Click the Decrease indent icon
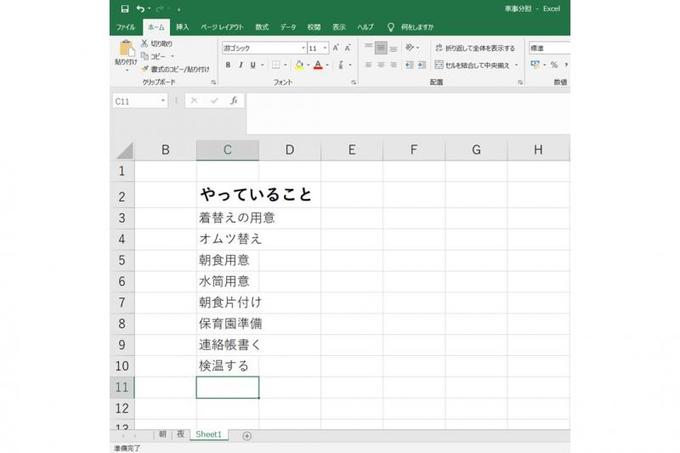 point(409,65)
